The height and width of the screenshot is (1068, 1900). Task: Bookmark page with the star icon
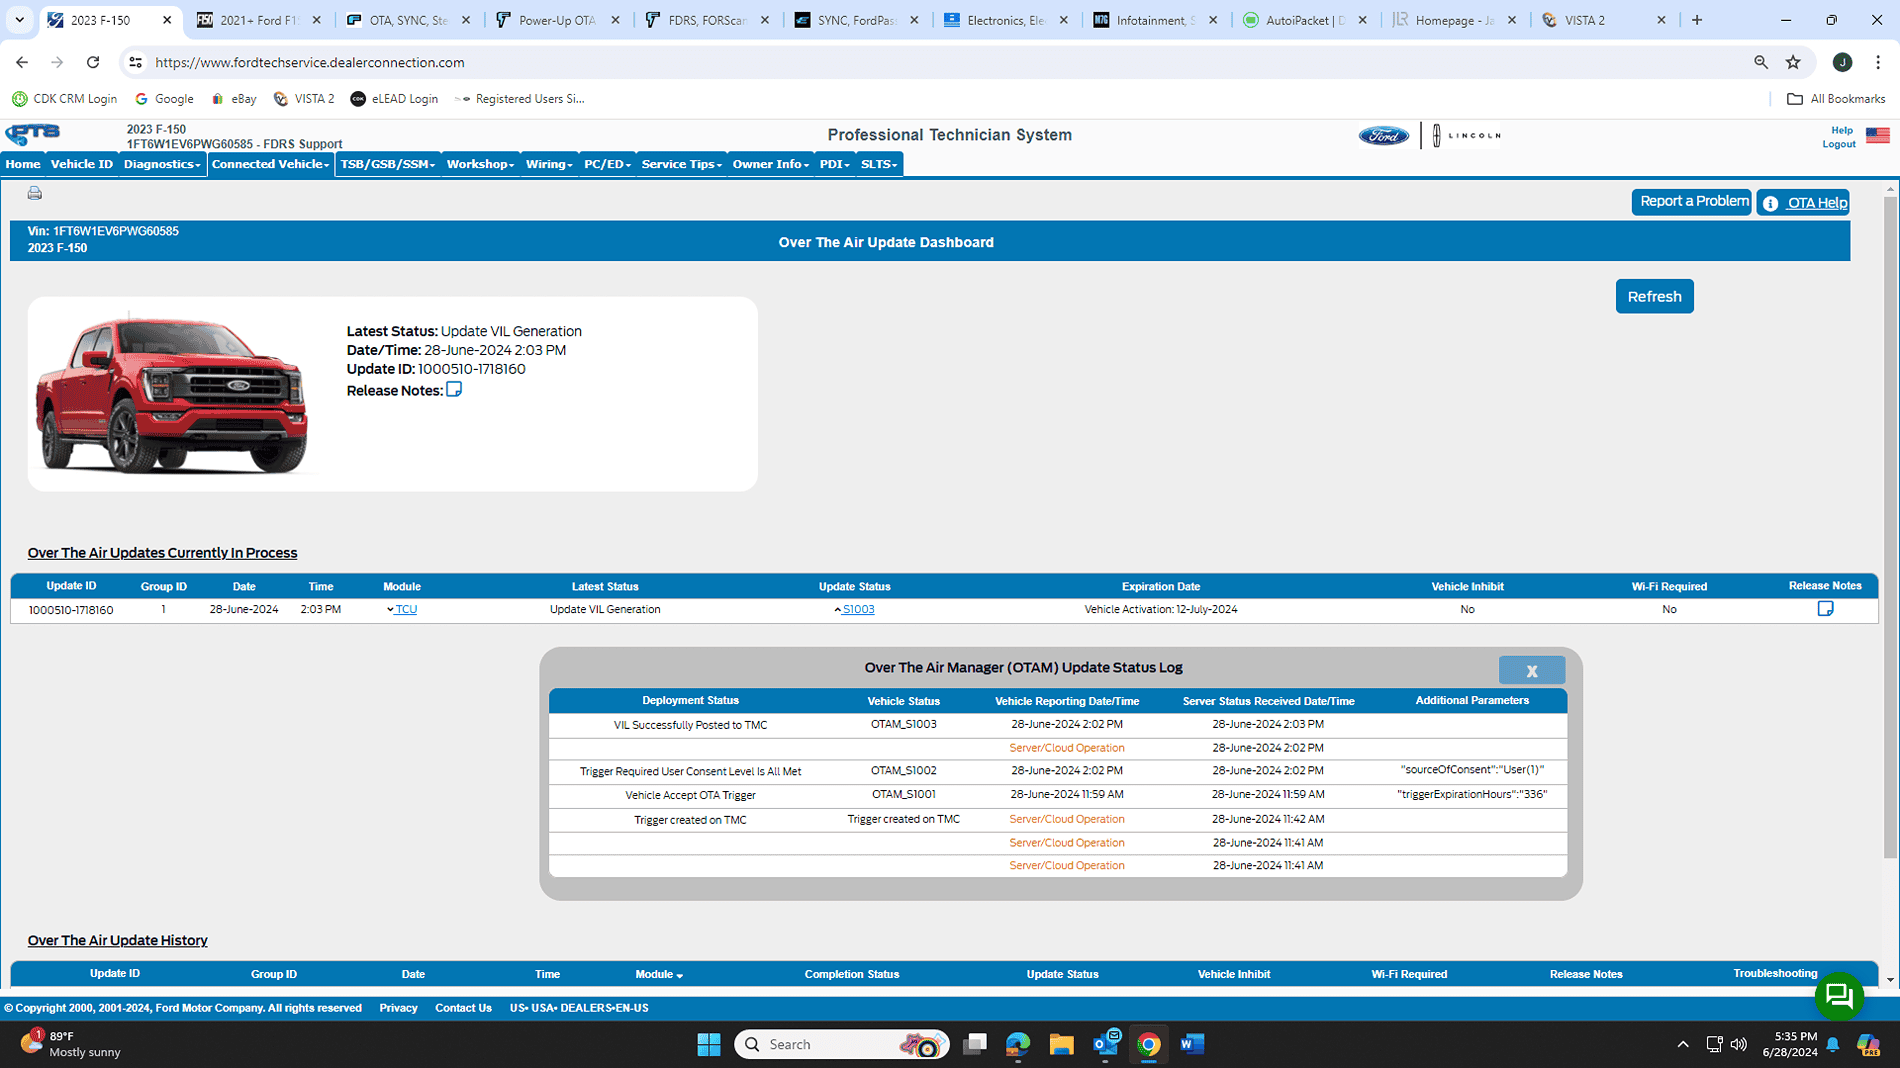[x=1793, y=62]
